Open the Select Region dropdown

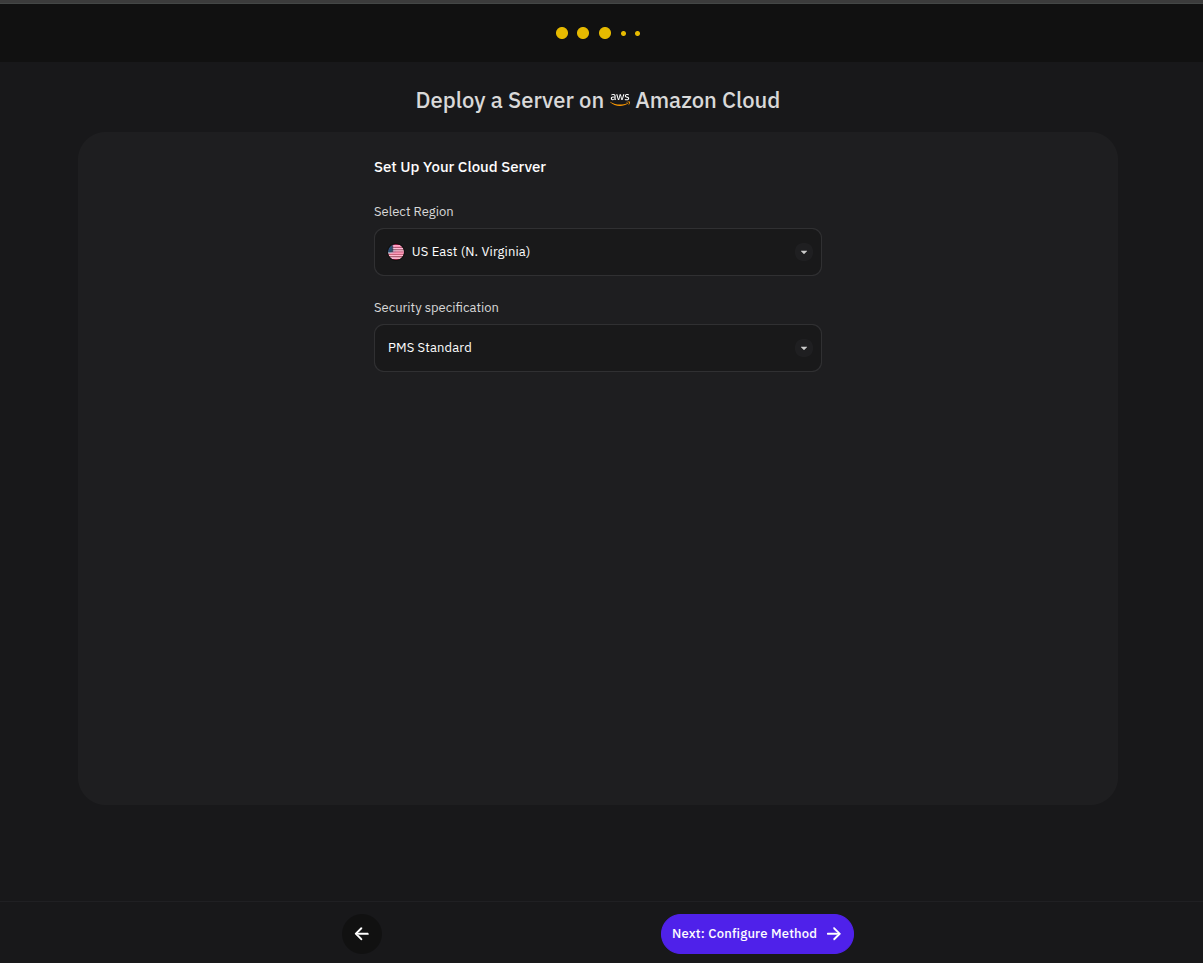598,252
